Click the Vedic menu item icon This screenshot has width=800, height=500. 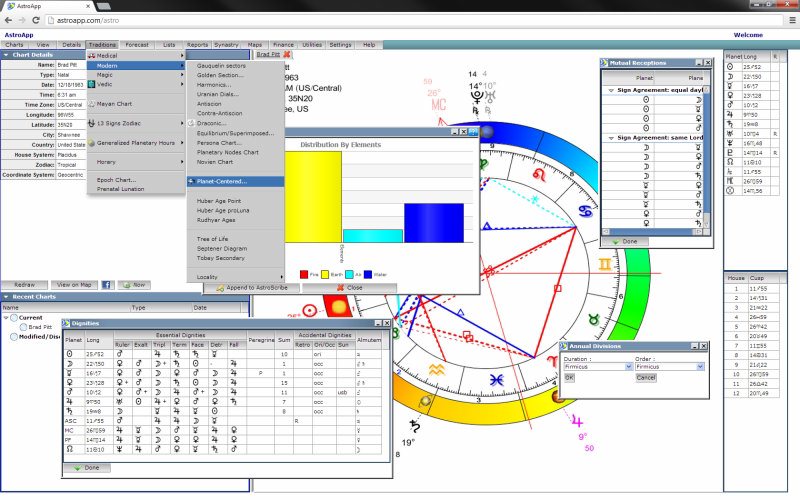pos(91,84)
